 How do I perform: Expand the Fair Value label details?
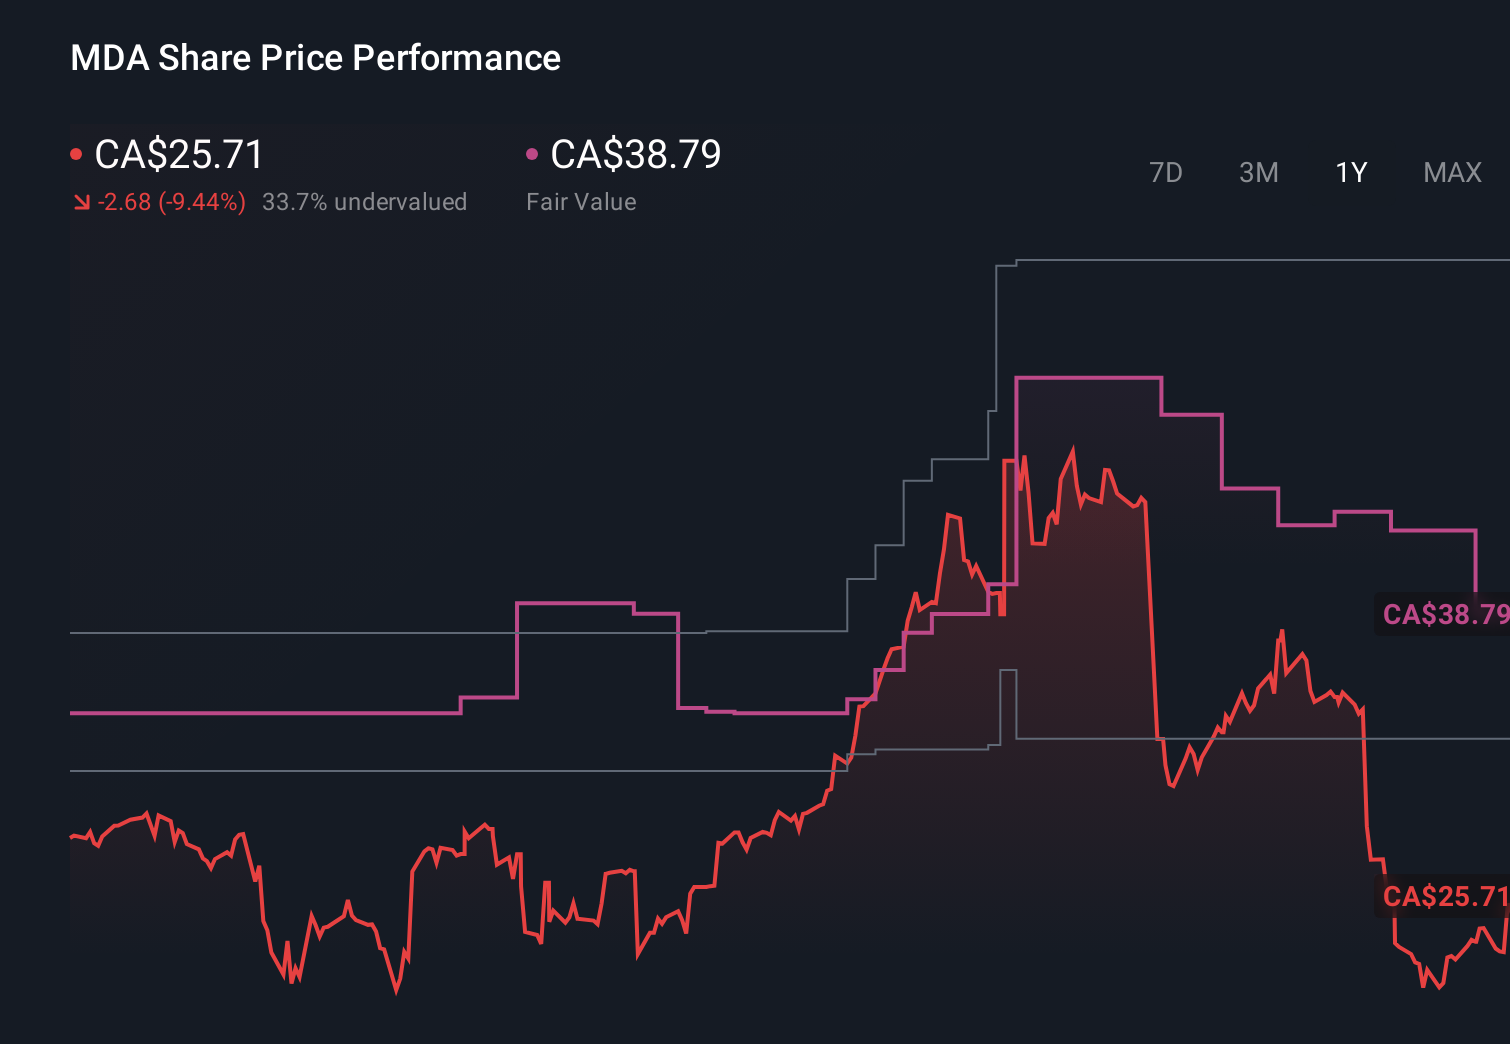tap(581, 201)
